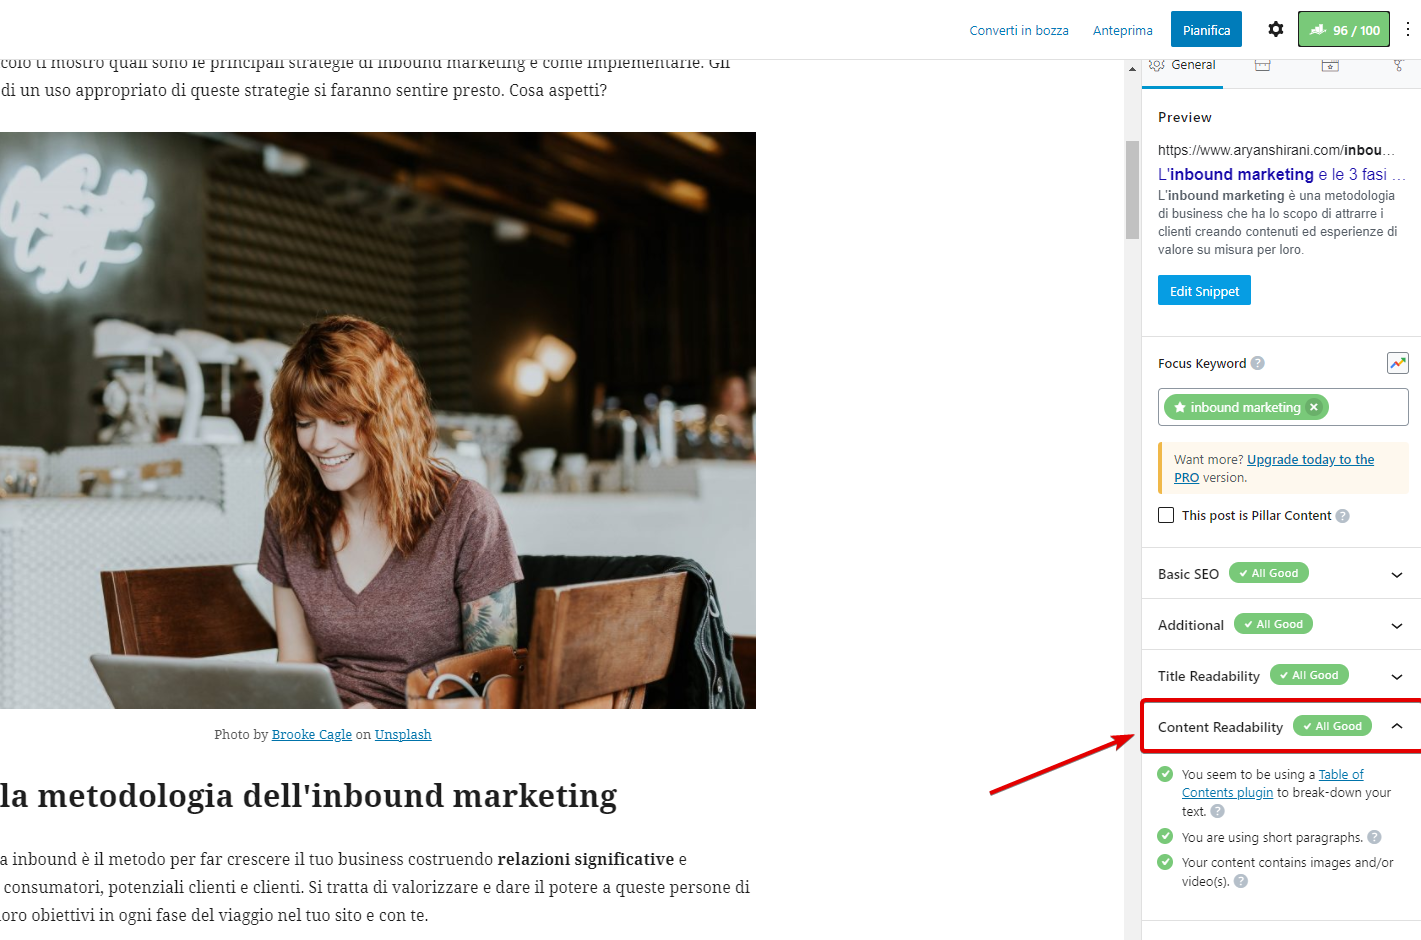Switch to the General tab

point(1183,66)
